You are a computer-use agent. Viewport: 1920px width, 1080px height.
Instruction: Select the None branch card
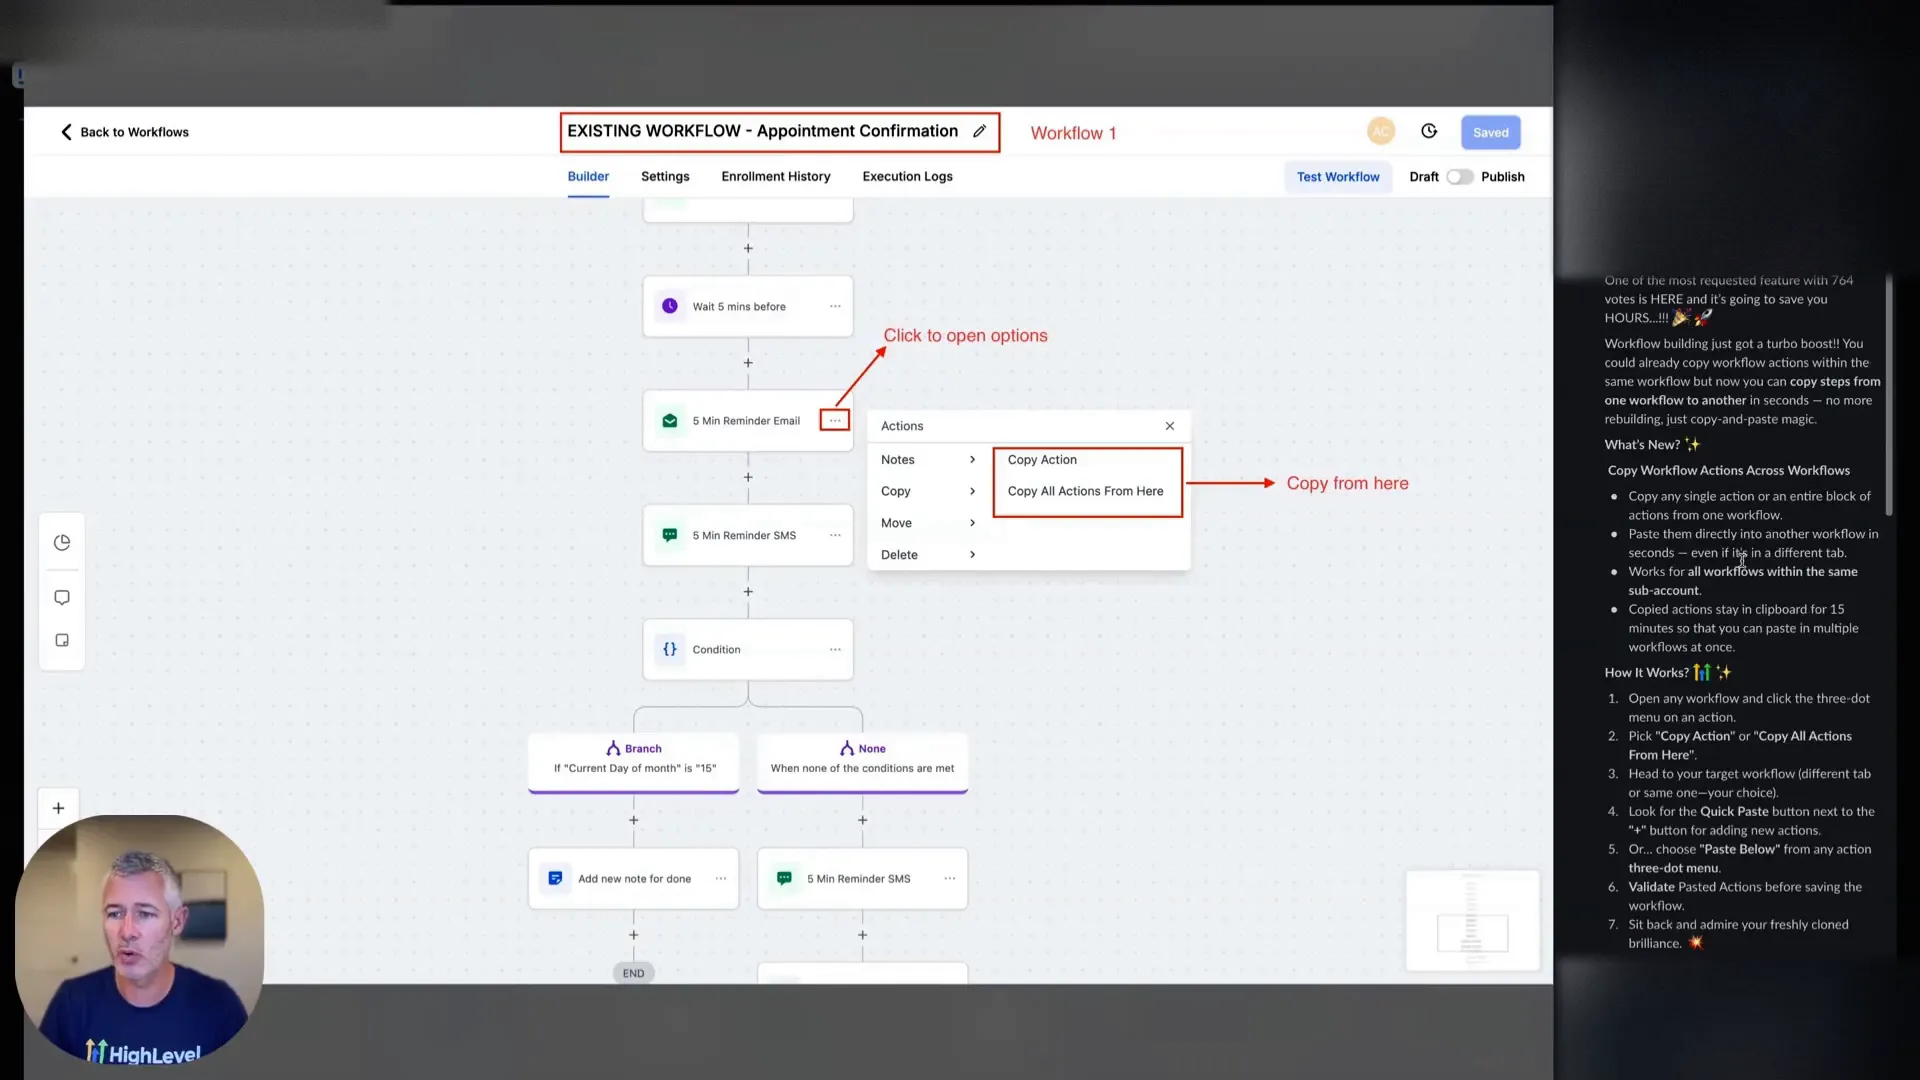862,761
